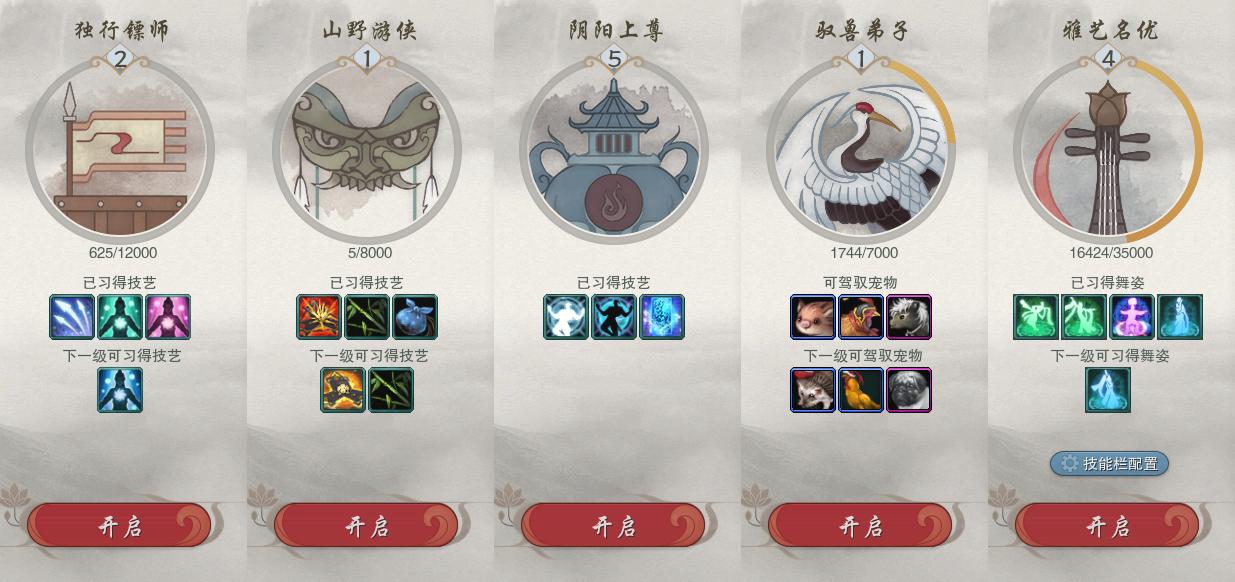Click the rooster pet icon in 可驾驭宠物

pos(861,317)
